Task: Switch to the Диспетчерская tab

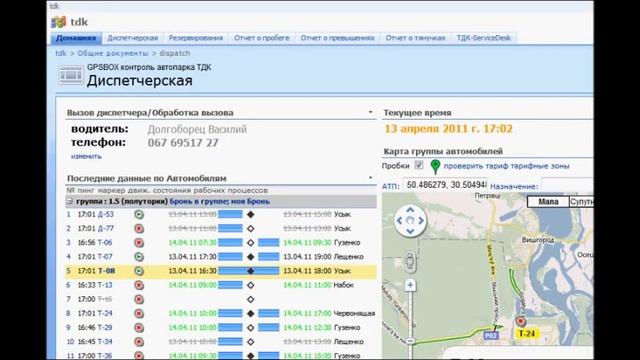Action: pyautogui.click(x=133, y=38)
